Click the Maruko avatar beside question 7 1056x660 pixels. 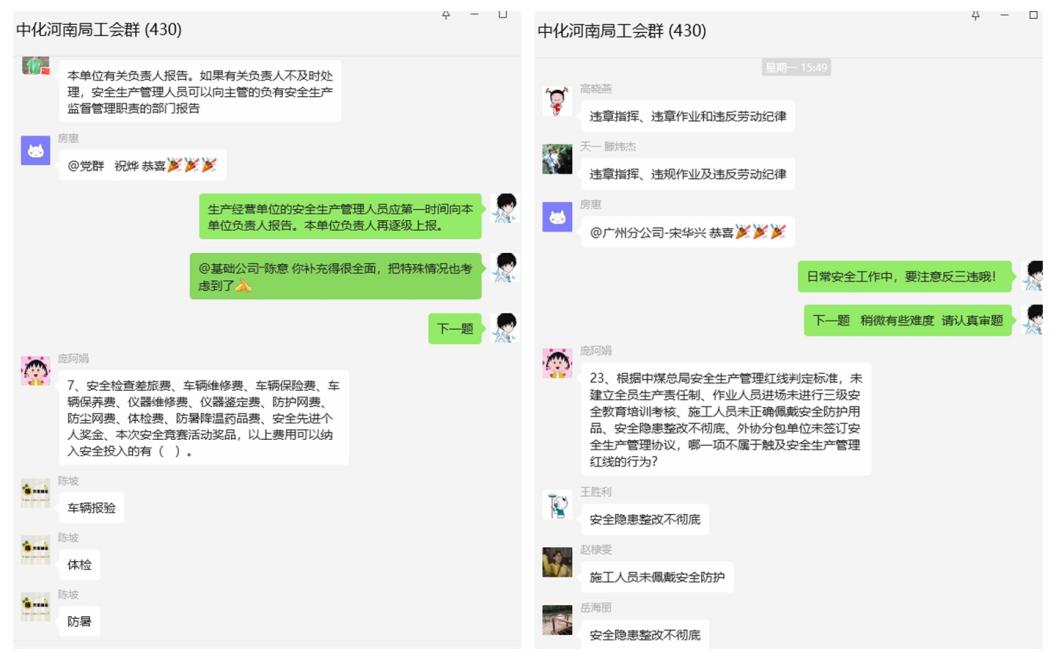36,371
